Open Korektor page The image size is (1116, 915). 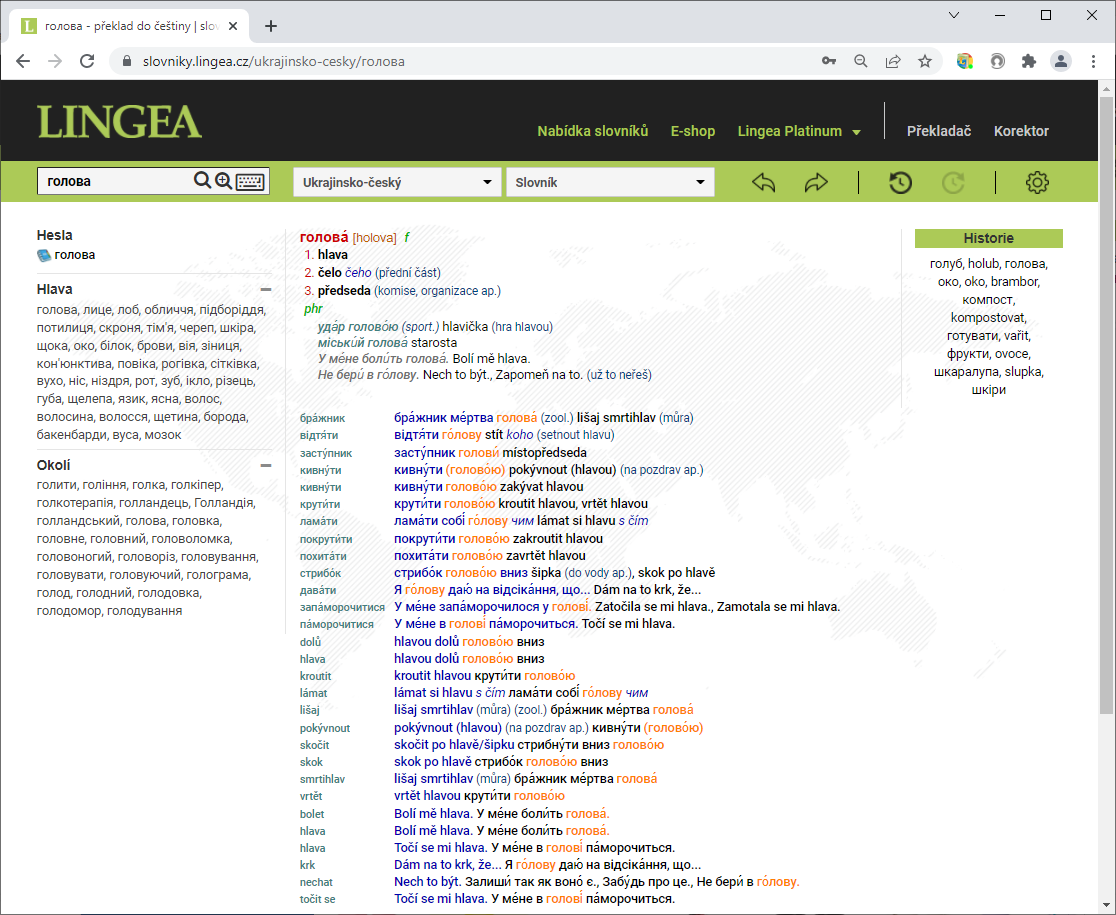click(x=1021, y=131)
